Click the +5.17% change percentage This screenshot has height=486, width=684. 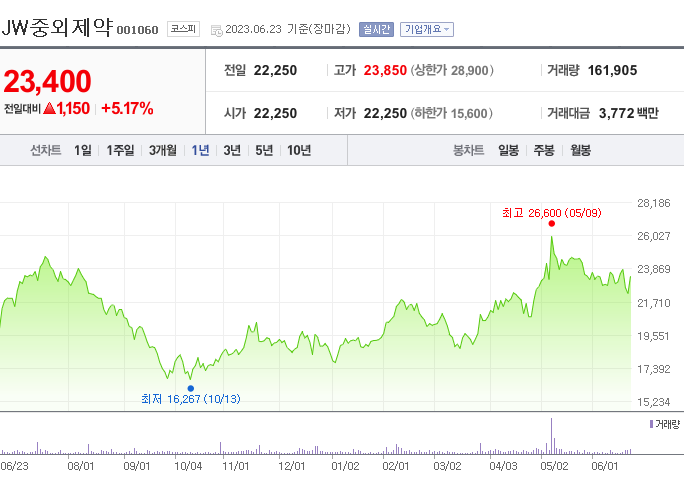click(x=127, y=108)
